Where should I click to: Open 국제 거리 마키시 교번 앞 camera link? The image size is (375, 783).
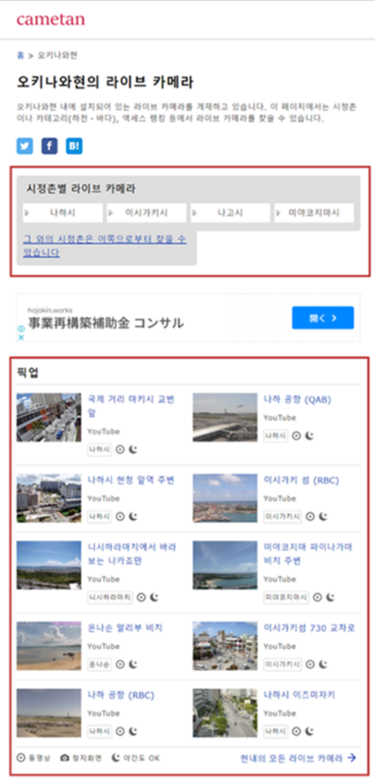[131, 406]
